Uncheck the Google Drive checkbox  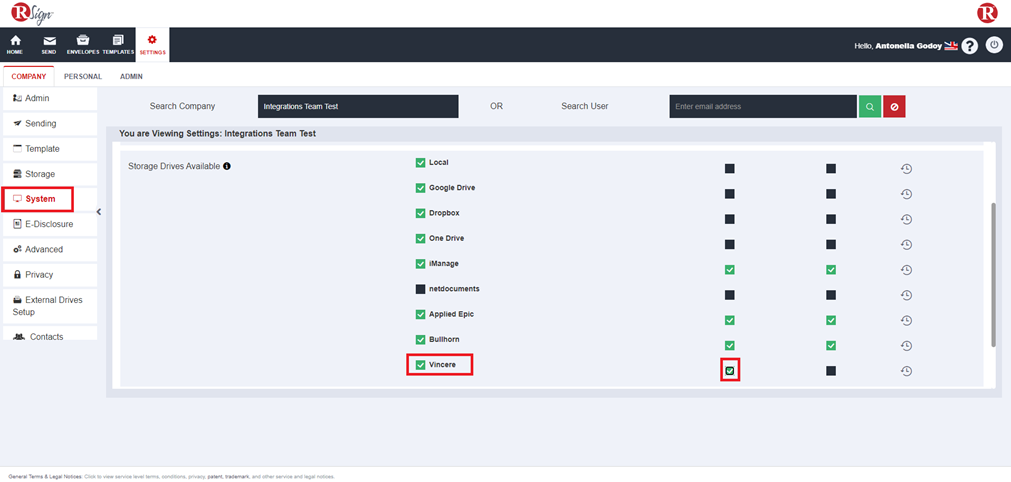tap(420, 188)
